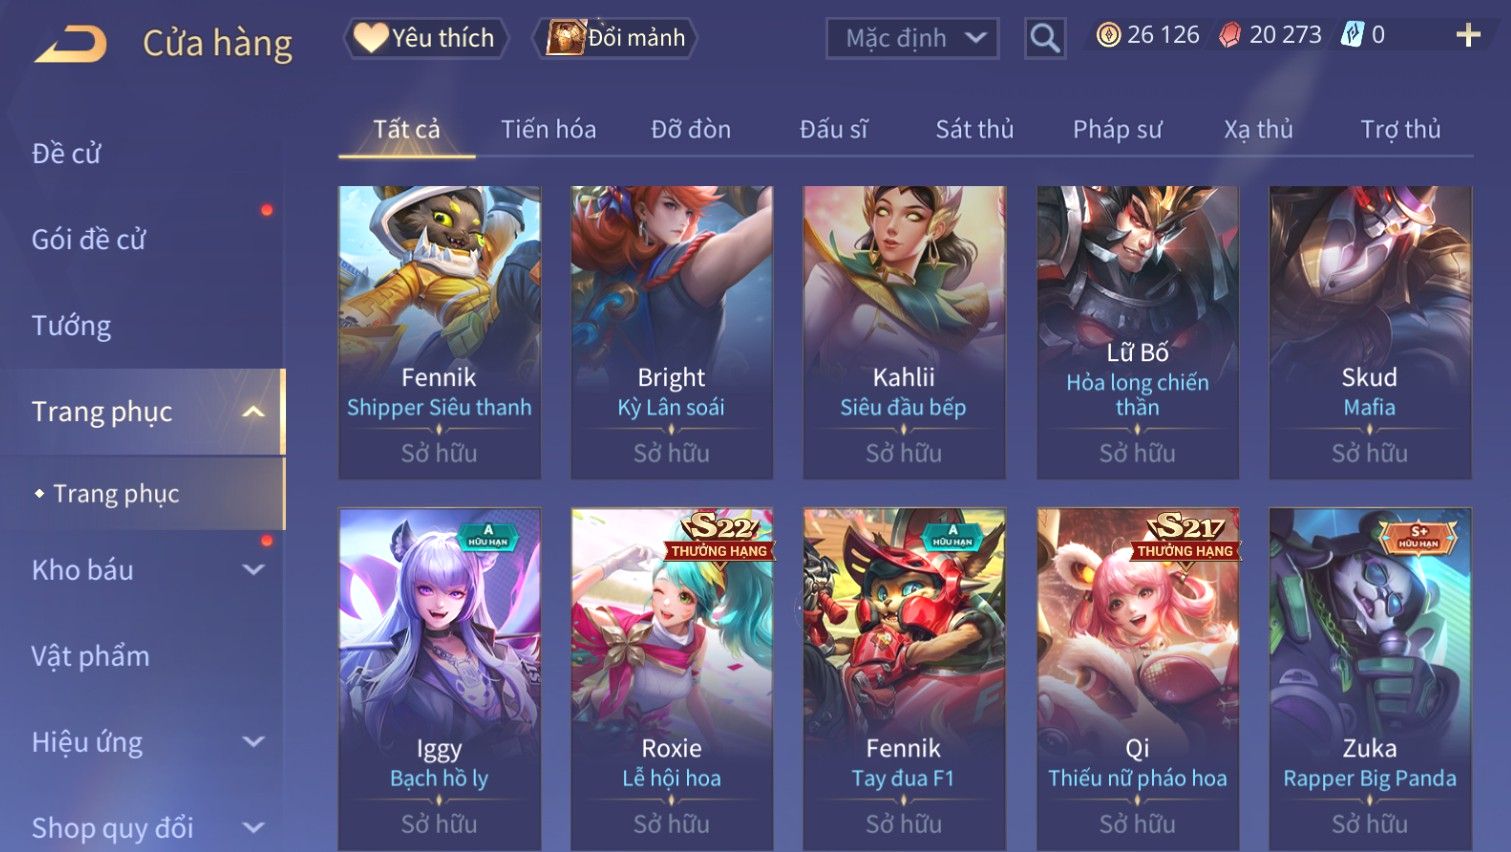This screenshot has width=1511, height=852.
Task: Collapse the Trang phục sidebar section
Action: pyautogui.click(x=254, y=411)
